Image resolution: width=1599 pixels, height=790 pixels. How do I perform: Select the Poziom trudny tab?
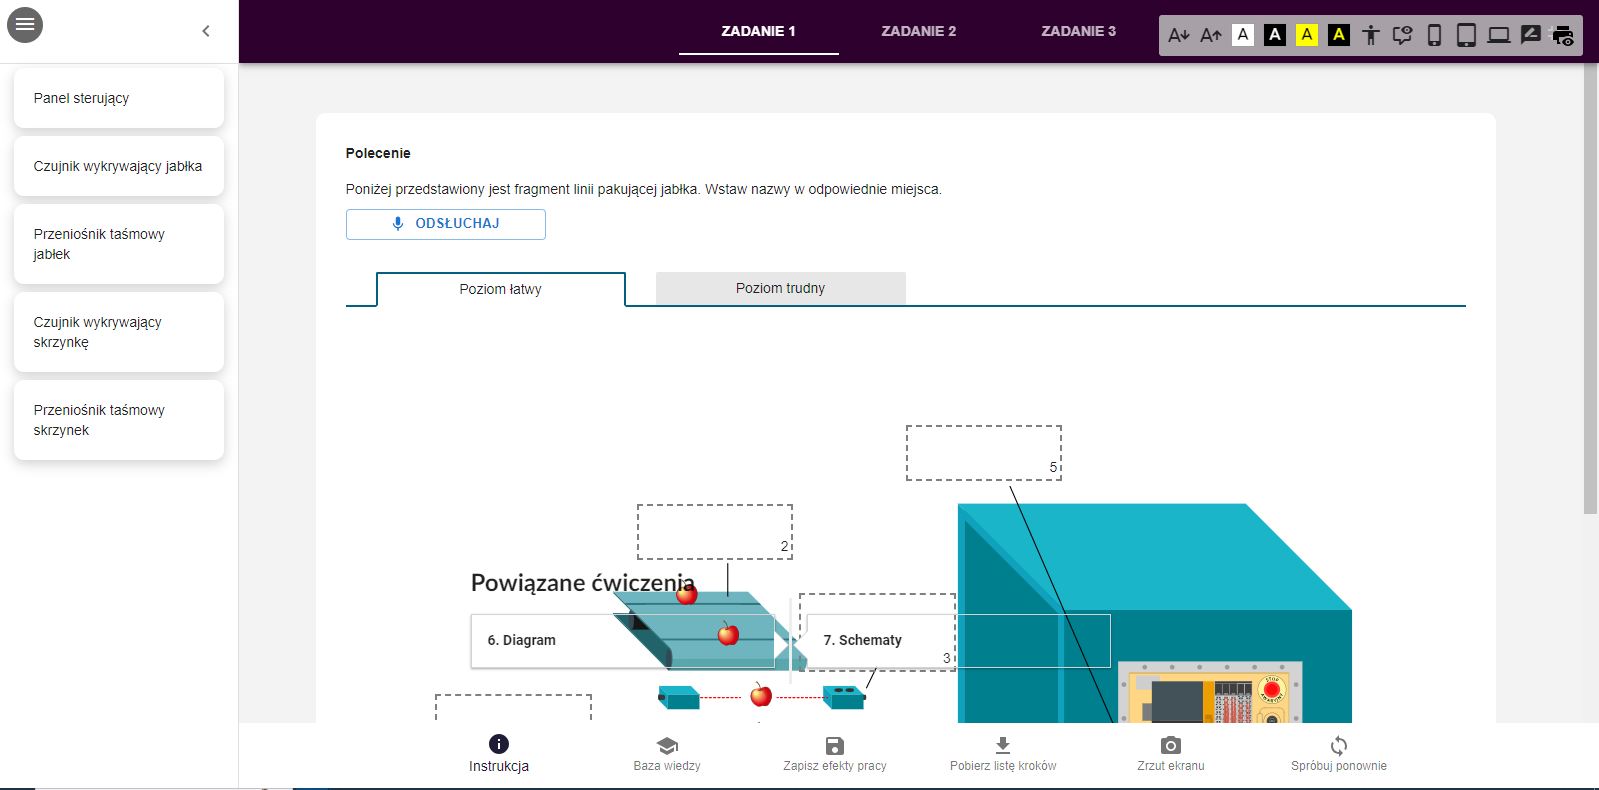(780, 288)
